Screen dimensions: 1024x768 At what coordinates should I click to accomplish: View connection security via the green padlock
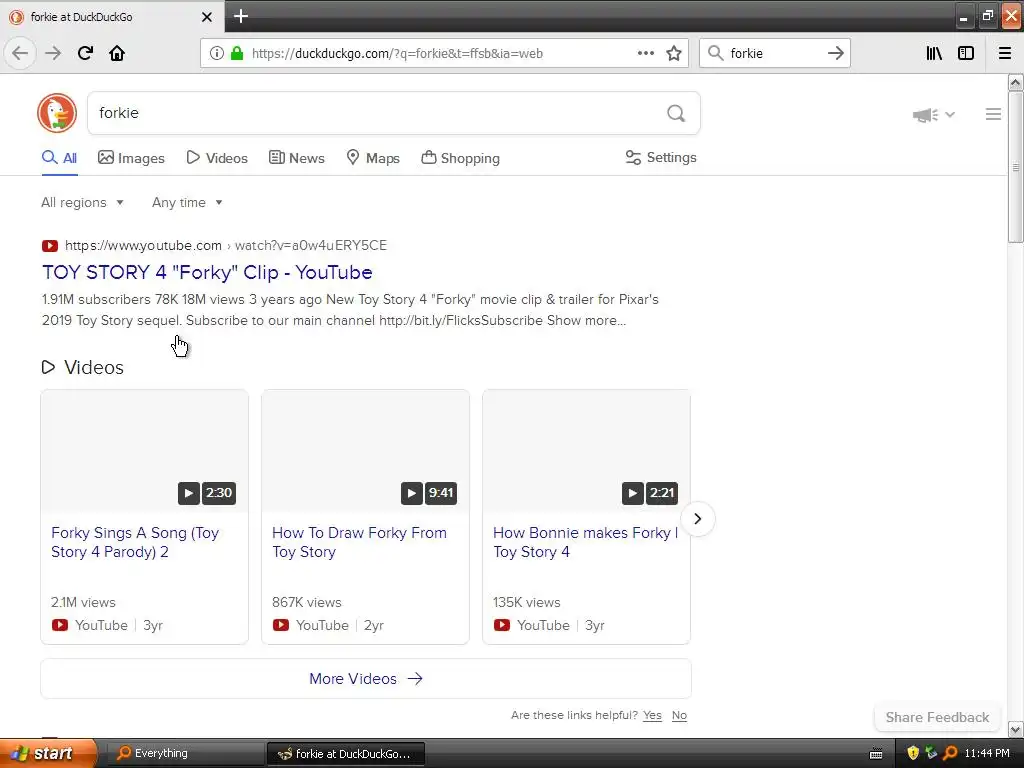237,53
